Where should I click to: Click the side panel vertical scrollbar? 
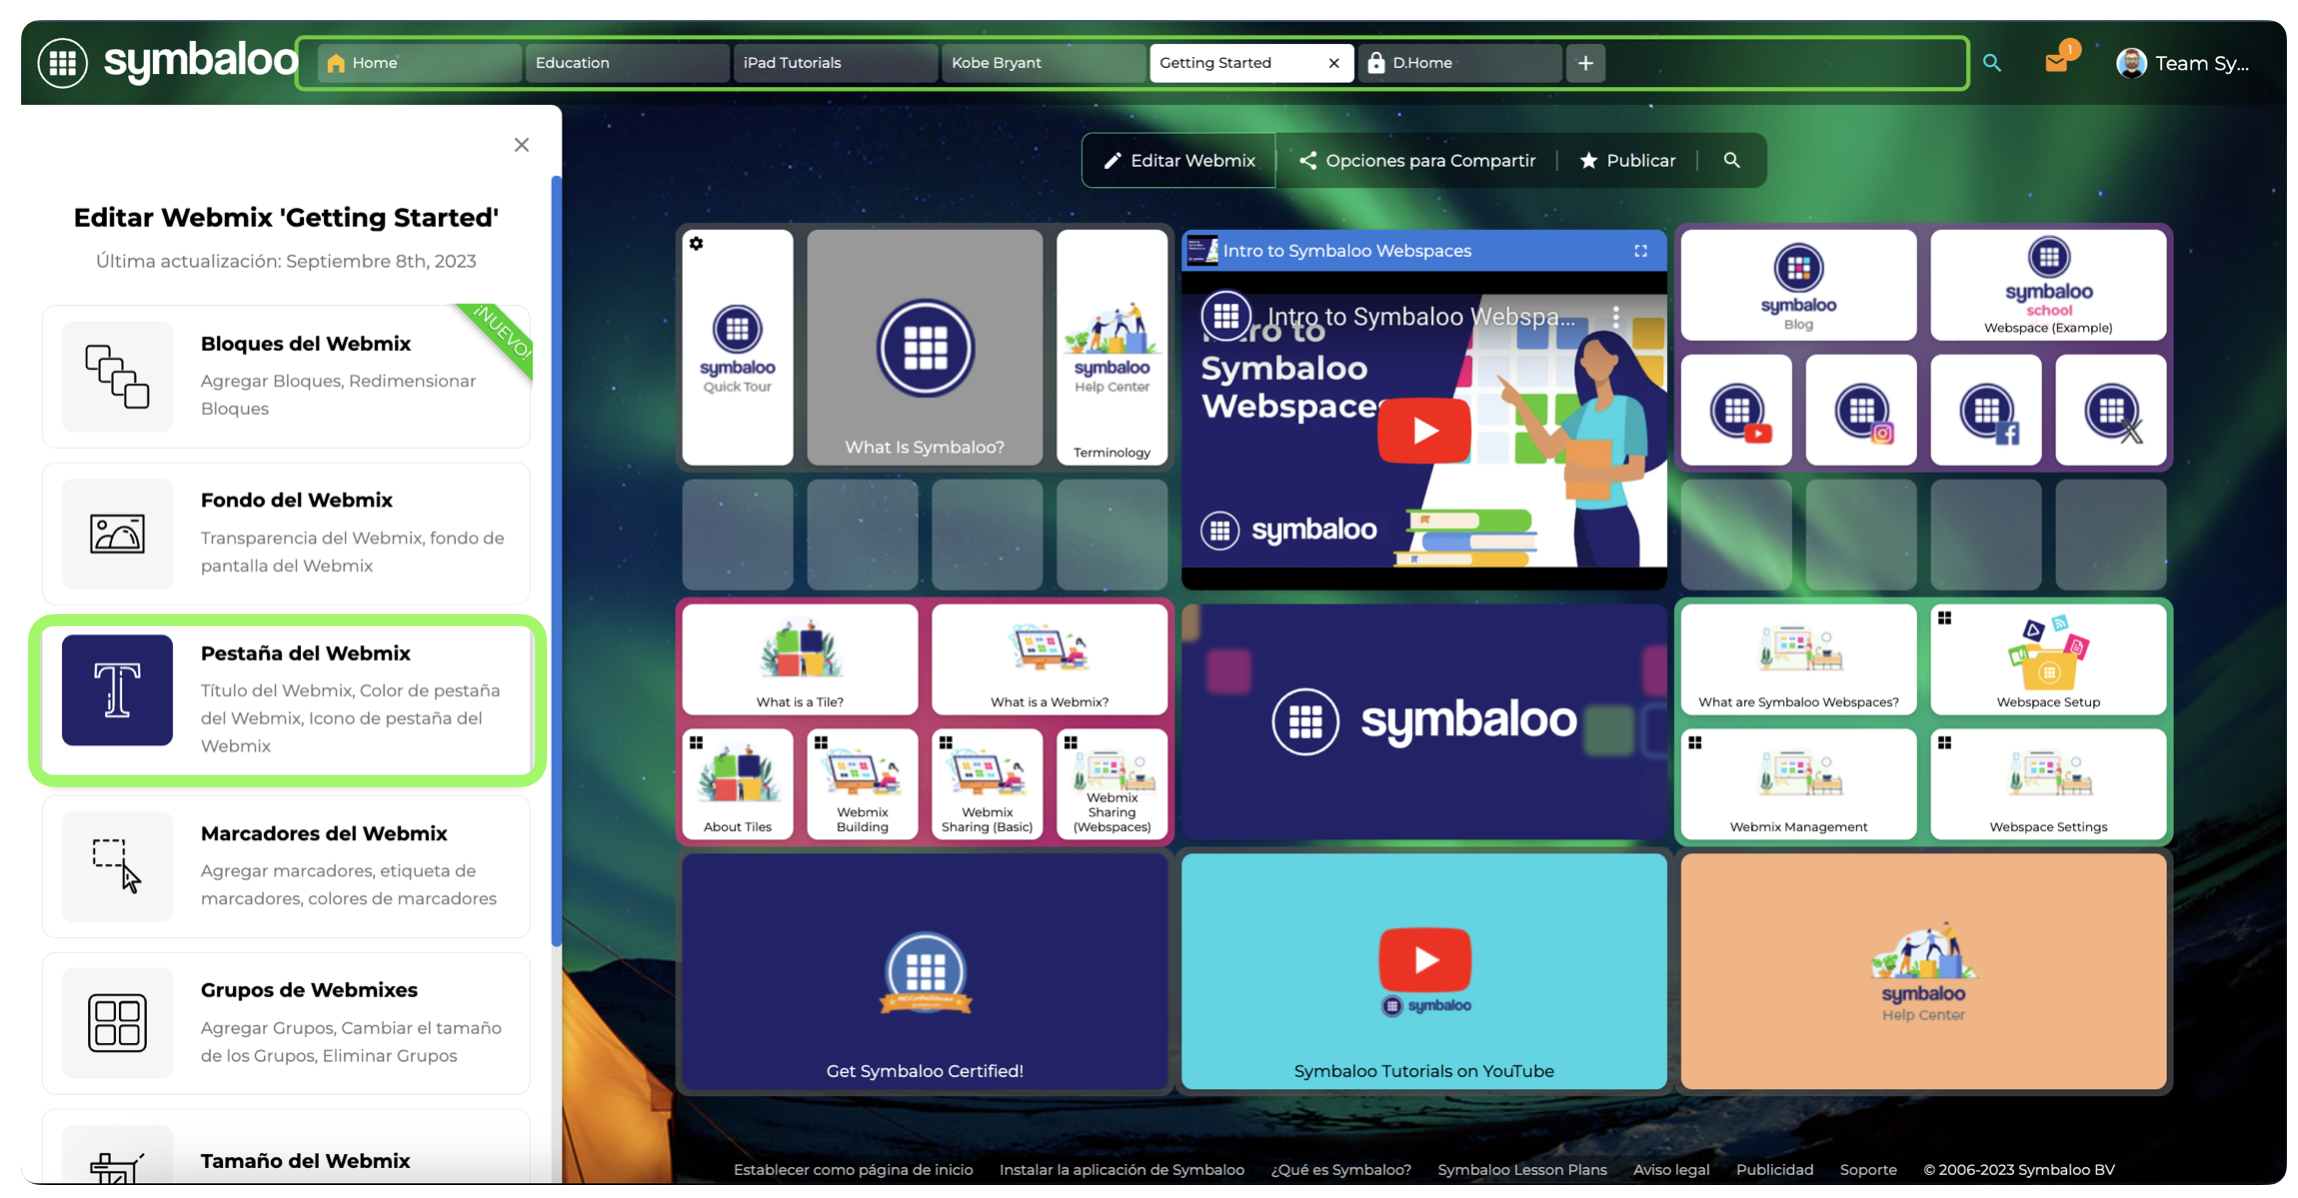coord(556,560)
